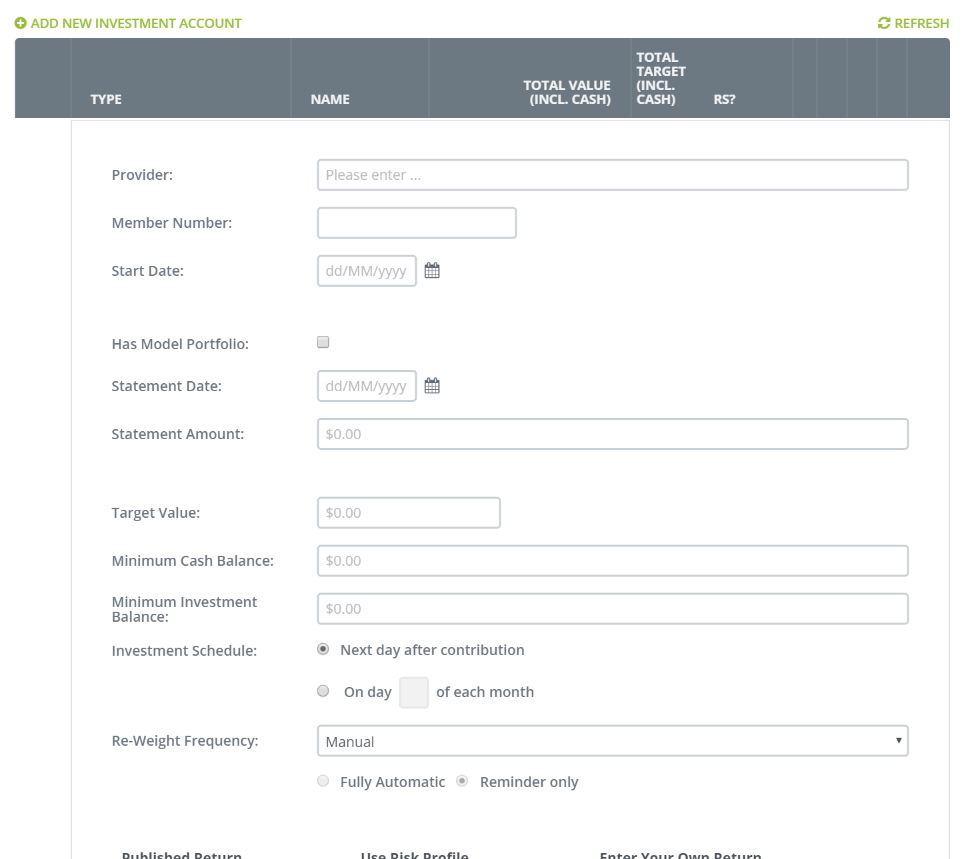The image size is (972, 859).
Task: Select the On day of each month option
Action: 323,691
